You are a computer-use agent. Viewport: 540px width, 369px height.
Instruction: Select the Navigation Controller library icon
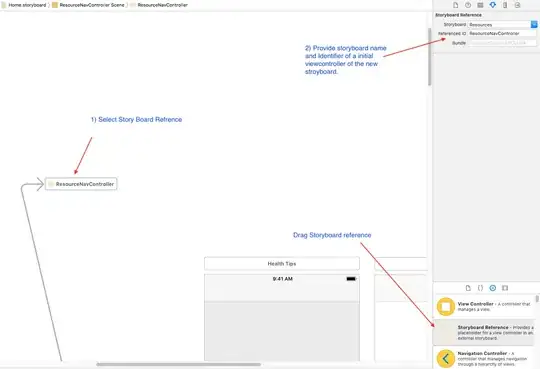446,358
